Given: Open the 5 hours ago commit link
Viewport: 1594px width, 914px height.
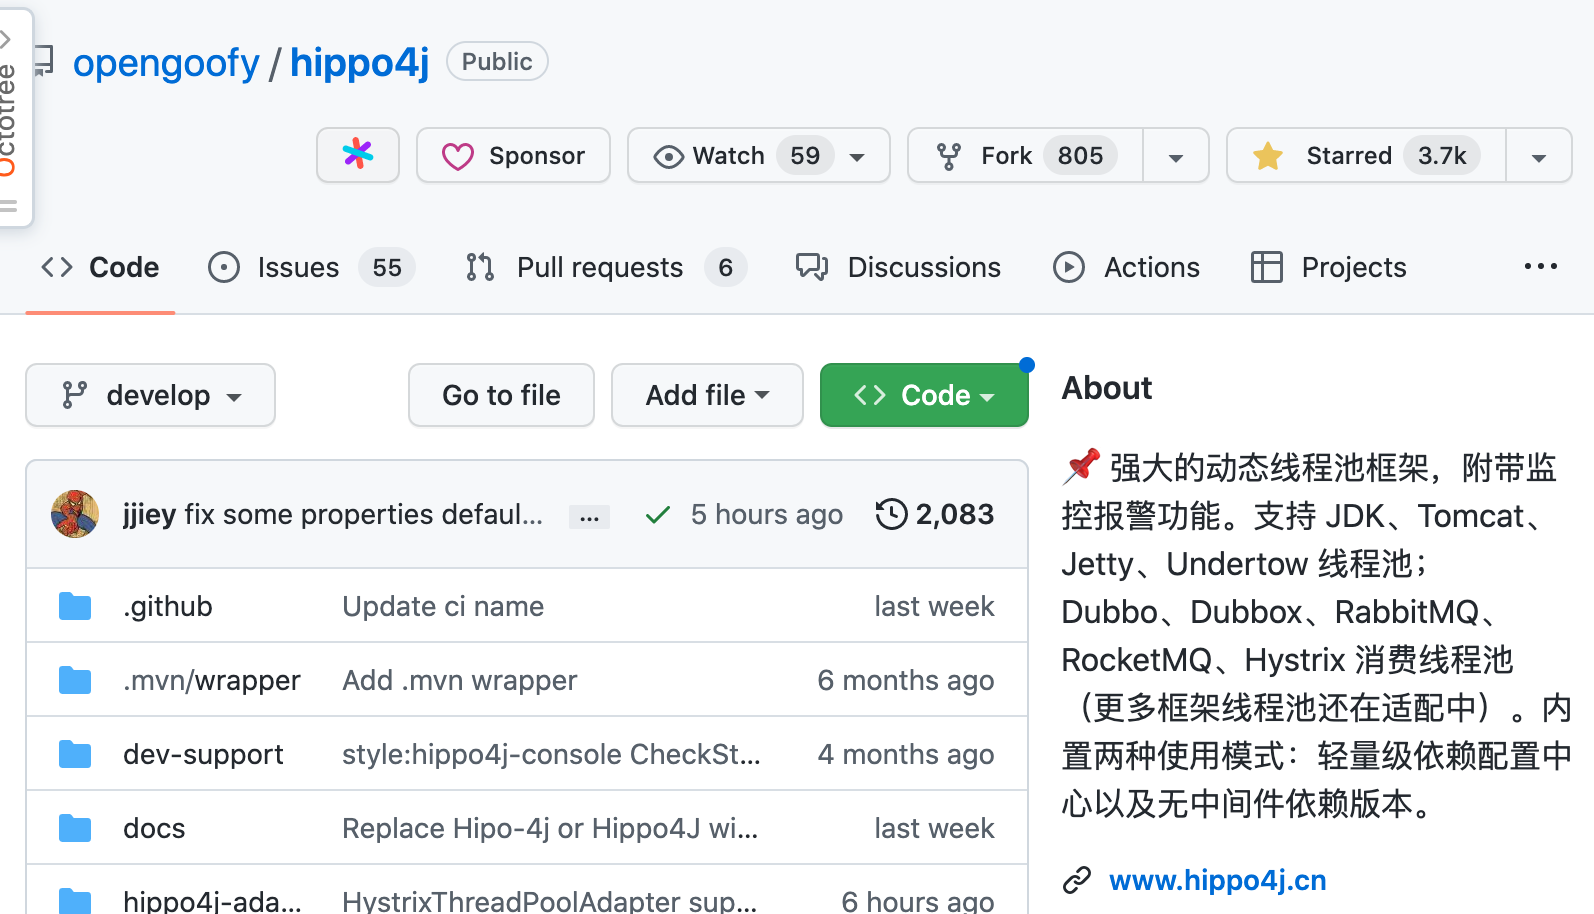Looking at the screenshot, I should 767,514.
